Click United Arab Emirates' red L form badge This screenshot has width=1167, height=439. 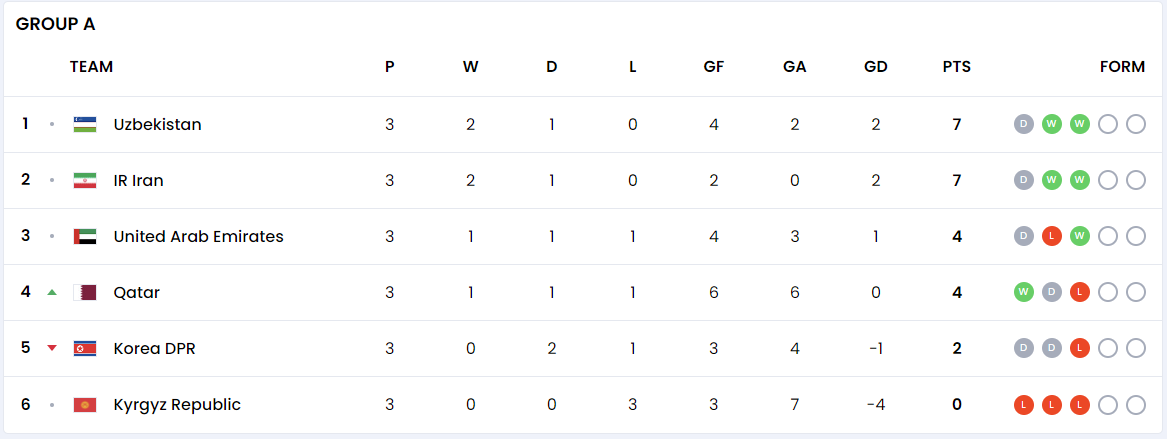click(1052, 236)
